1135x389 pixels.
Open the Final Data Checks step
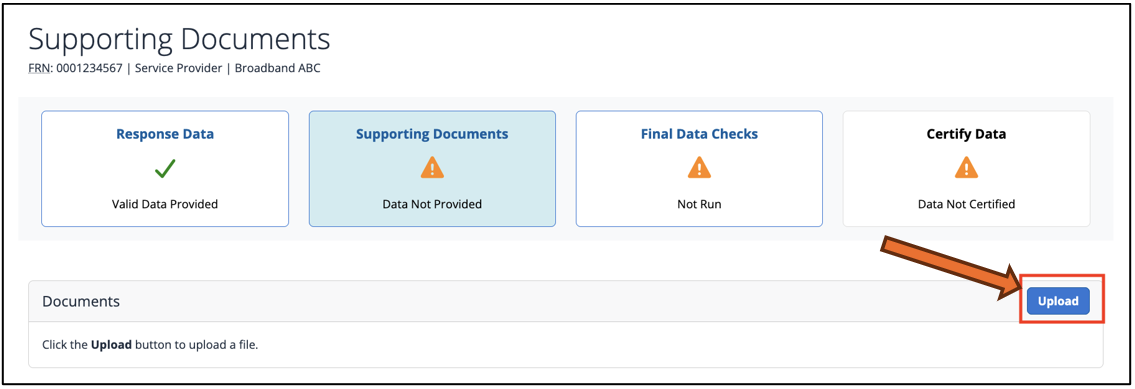click(x=699, y=134)
